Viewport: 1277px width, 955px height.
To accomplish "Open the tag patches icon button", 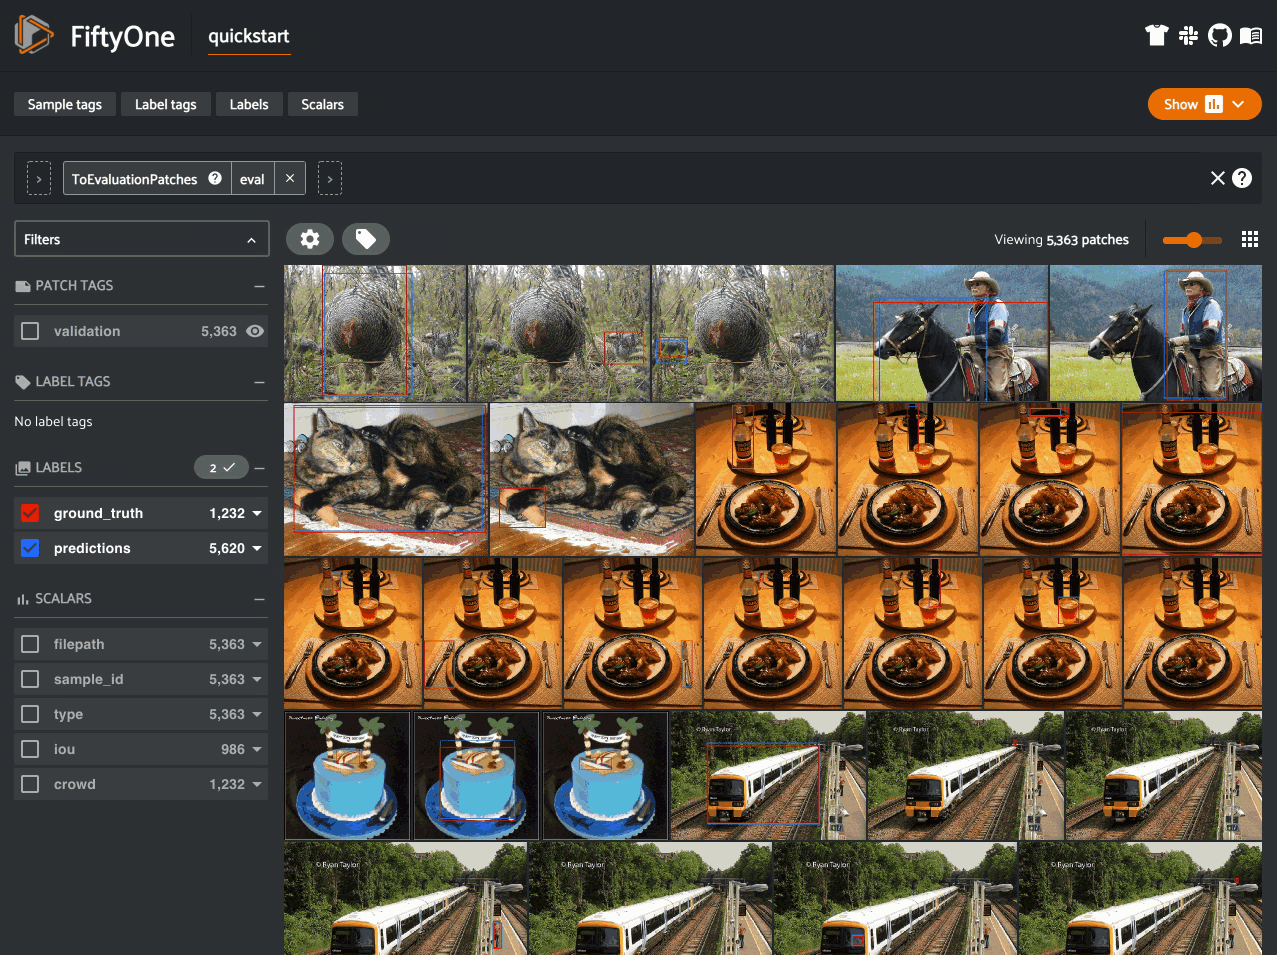I will [x=366, y=239].
